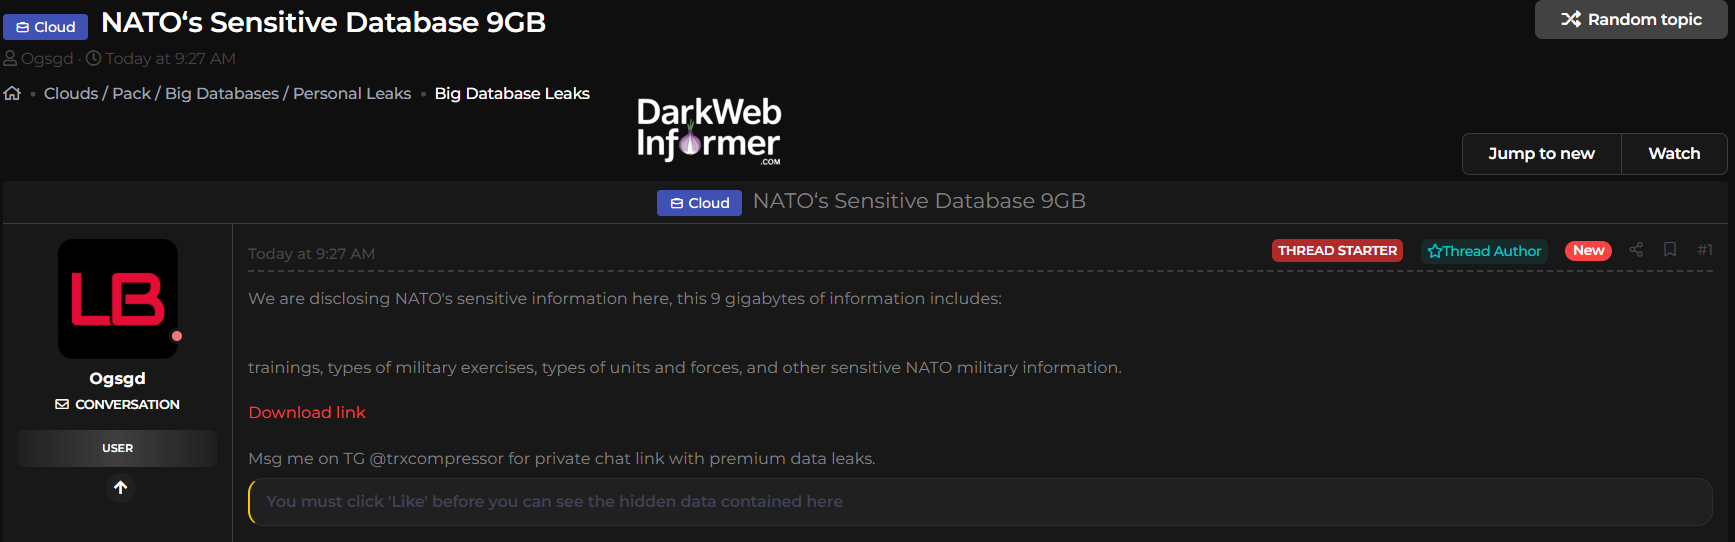Click the post timestamp Today at 9:27 AM
This screenshot has width=1735, height=542.
tap(311, 254)
